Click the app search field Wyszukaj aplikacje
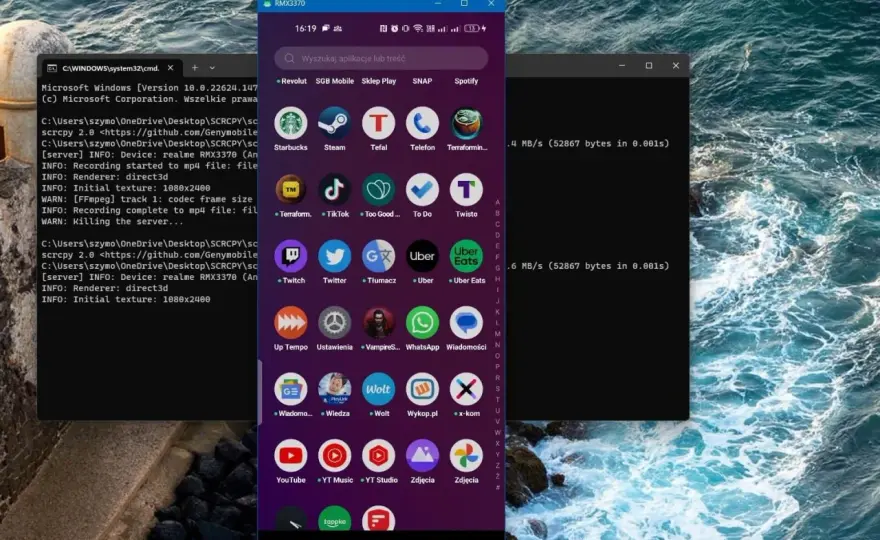The image size is (880, 540). click(x=381, y=58)
